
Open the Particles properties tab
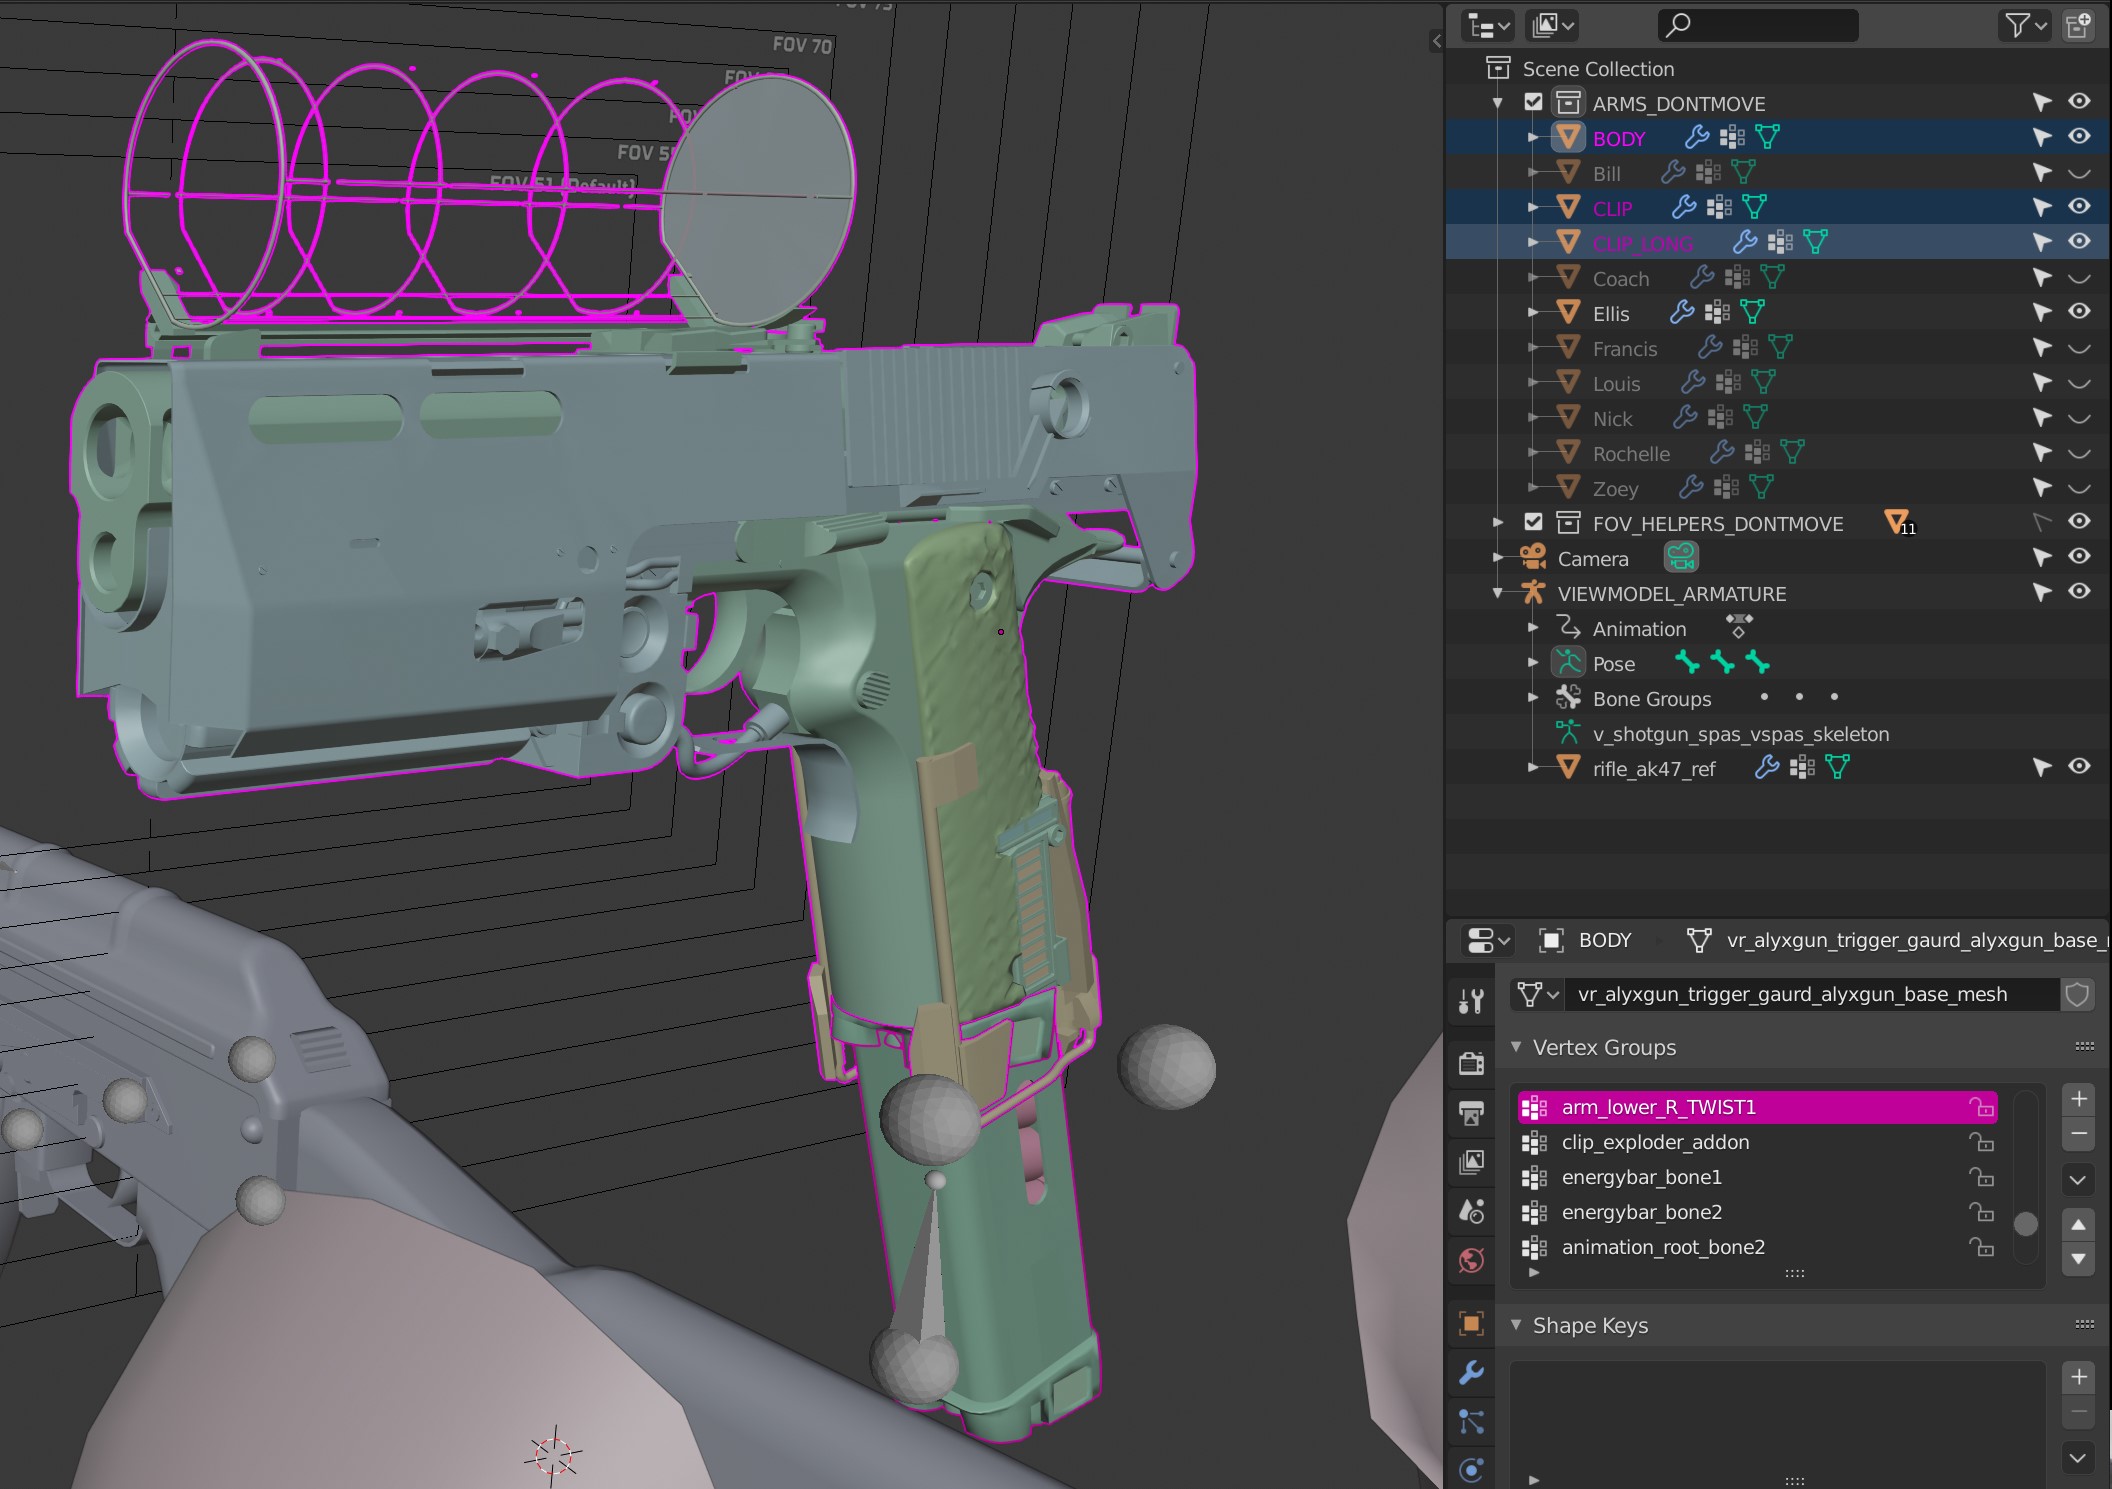(1471, 1422)
